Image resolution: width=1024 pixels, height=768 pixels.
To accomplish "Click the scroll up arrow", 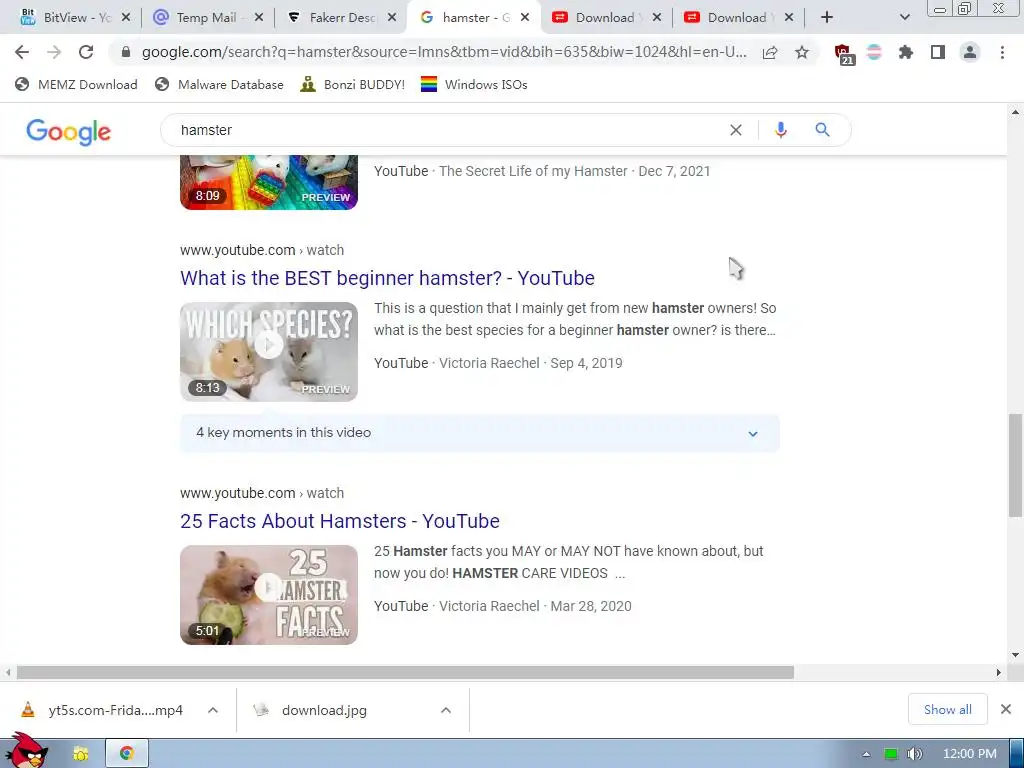I will point(1015,112).
